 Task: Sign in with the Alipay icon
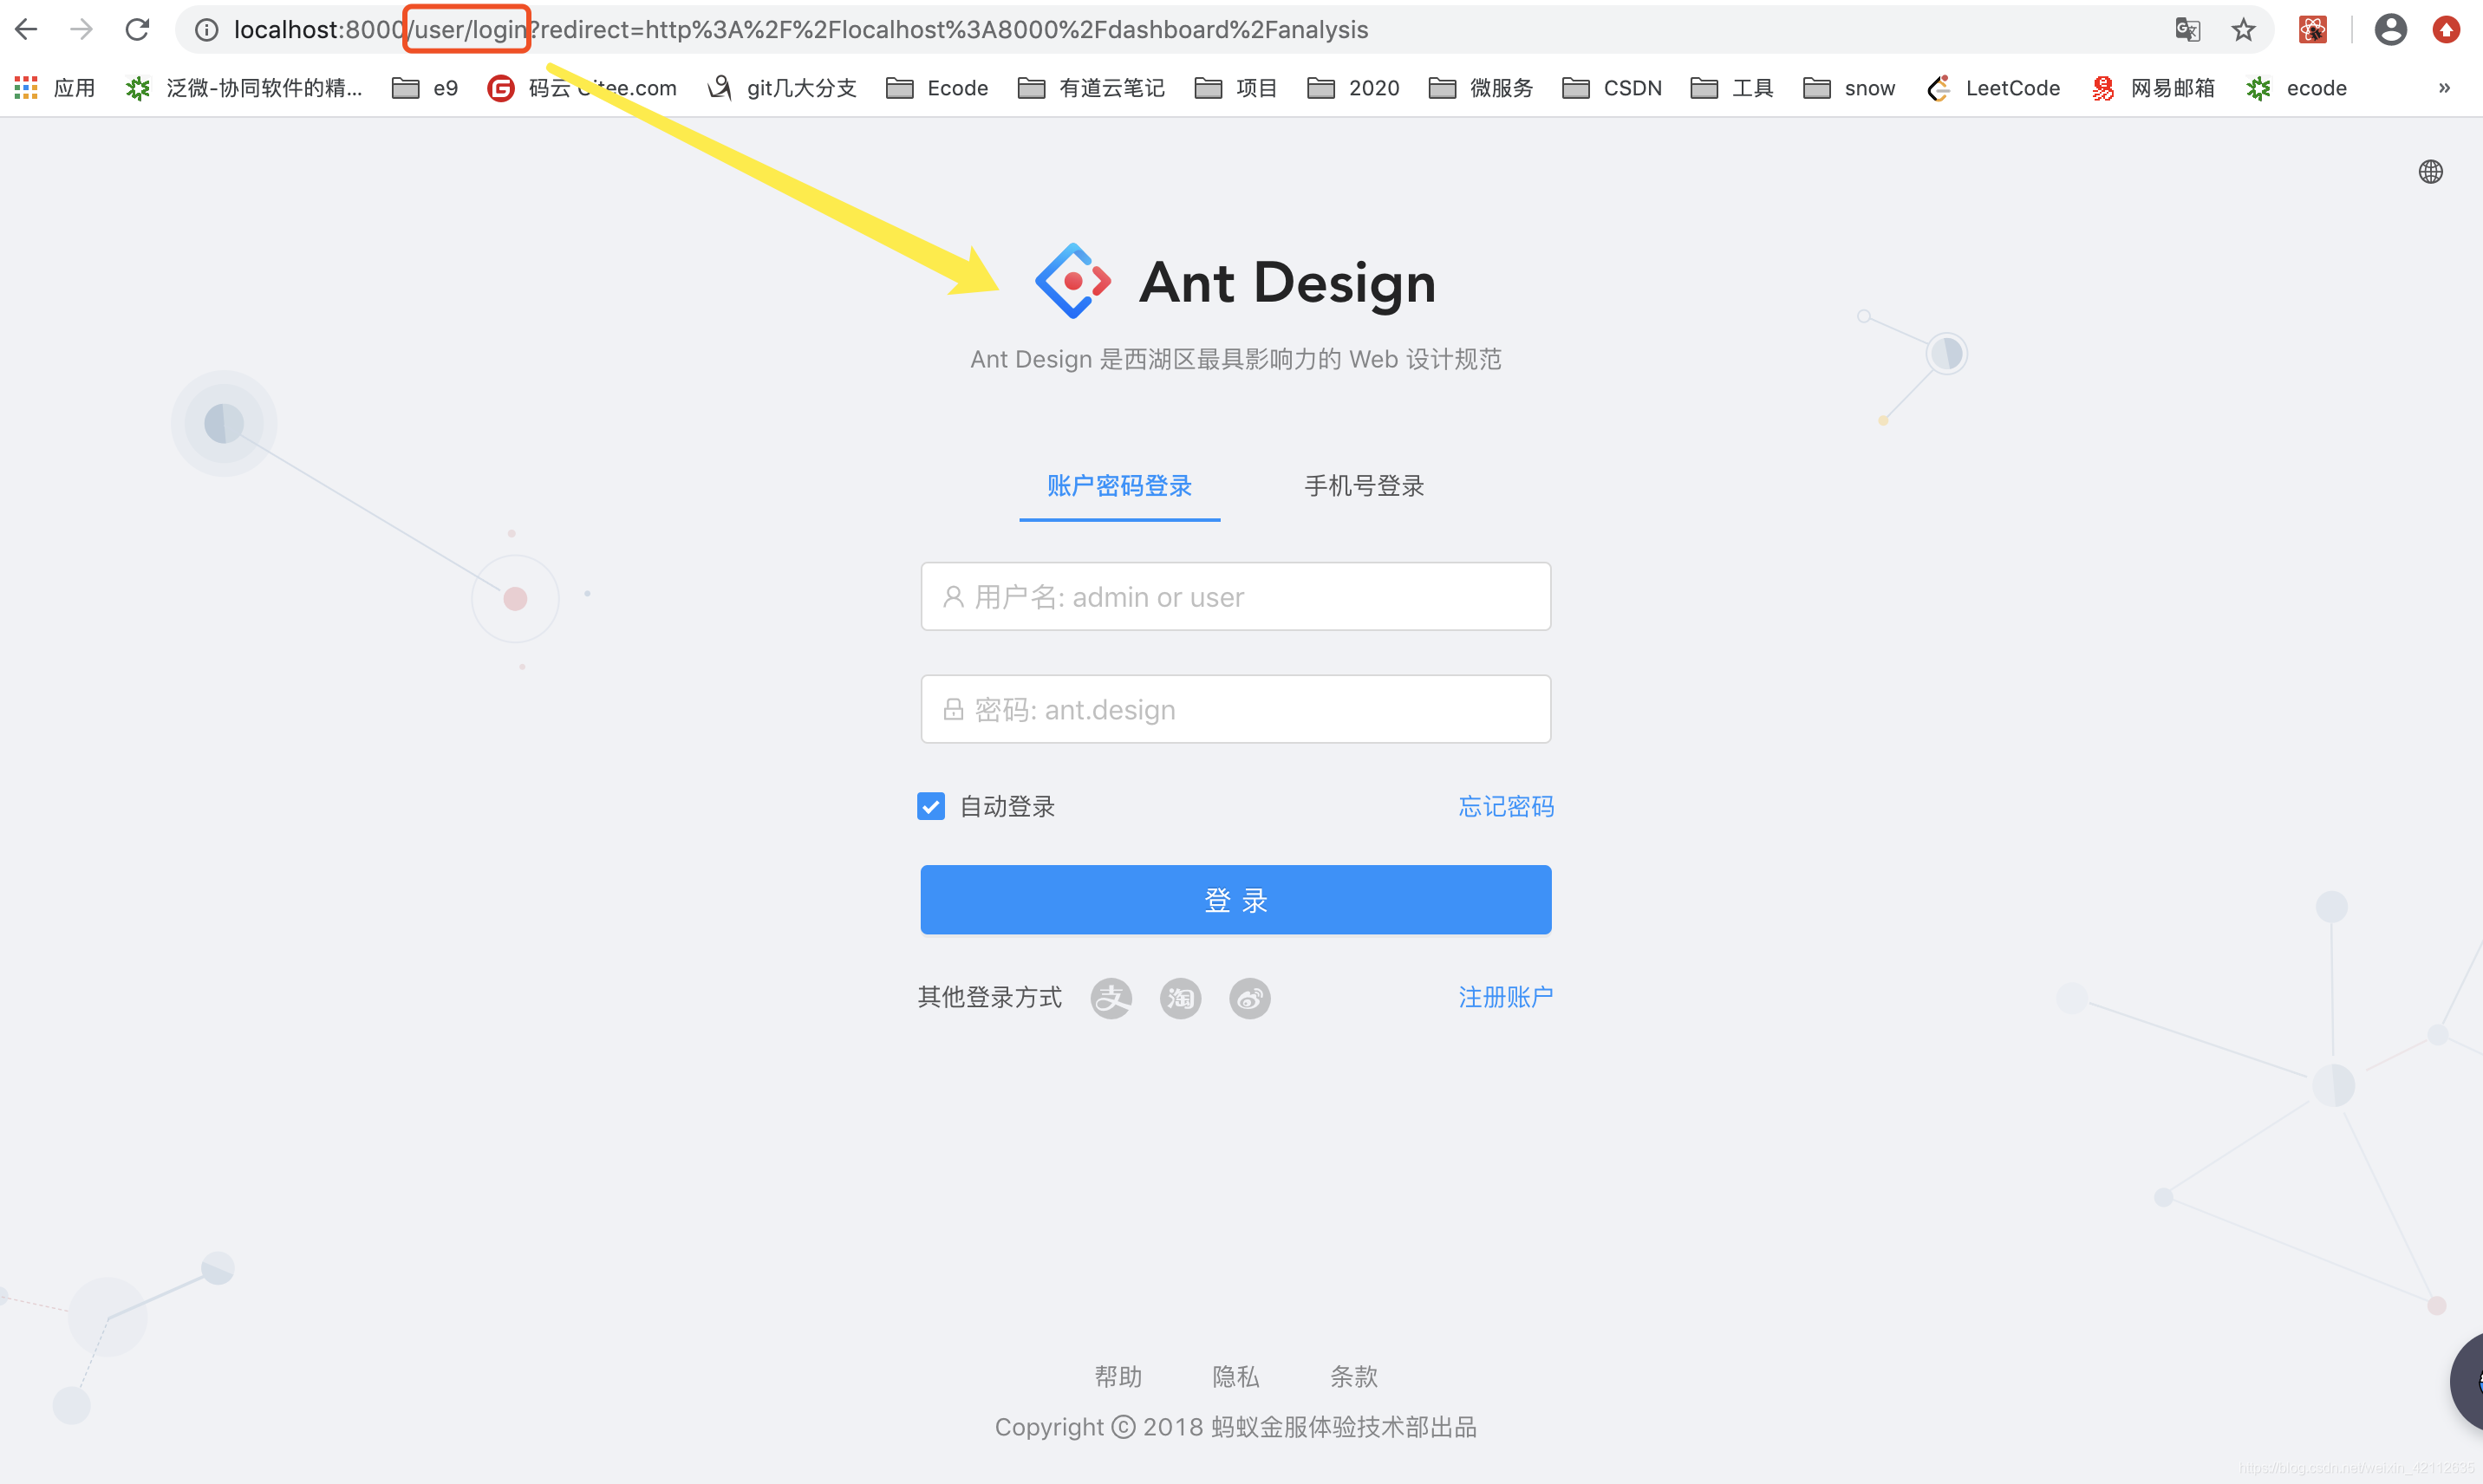tap(1111, 998)
